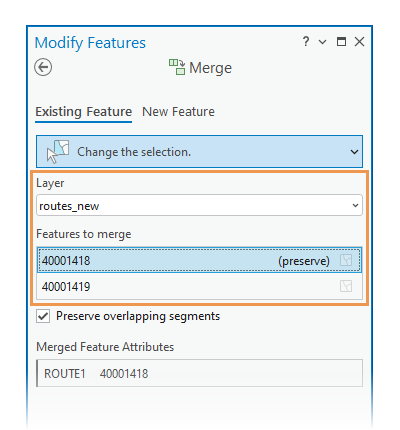Switch to the New Feature tab
The image size is (400, 430).
tap(178, 112)
